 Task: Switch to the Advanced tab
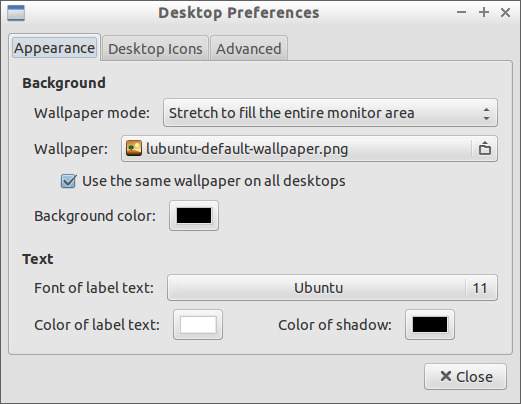[249, 49]
